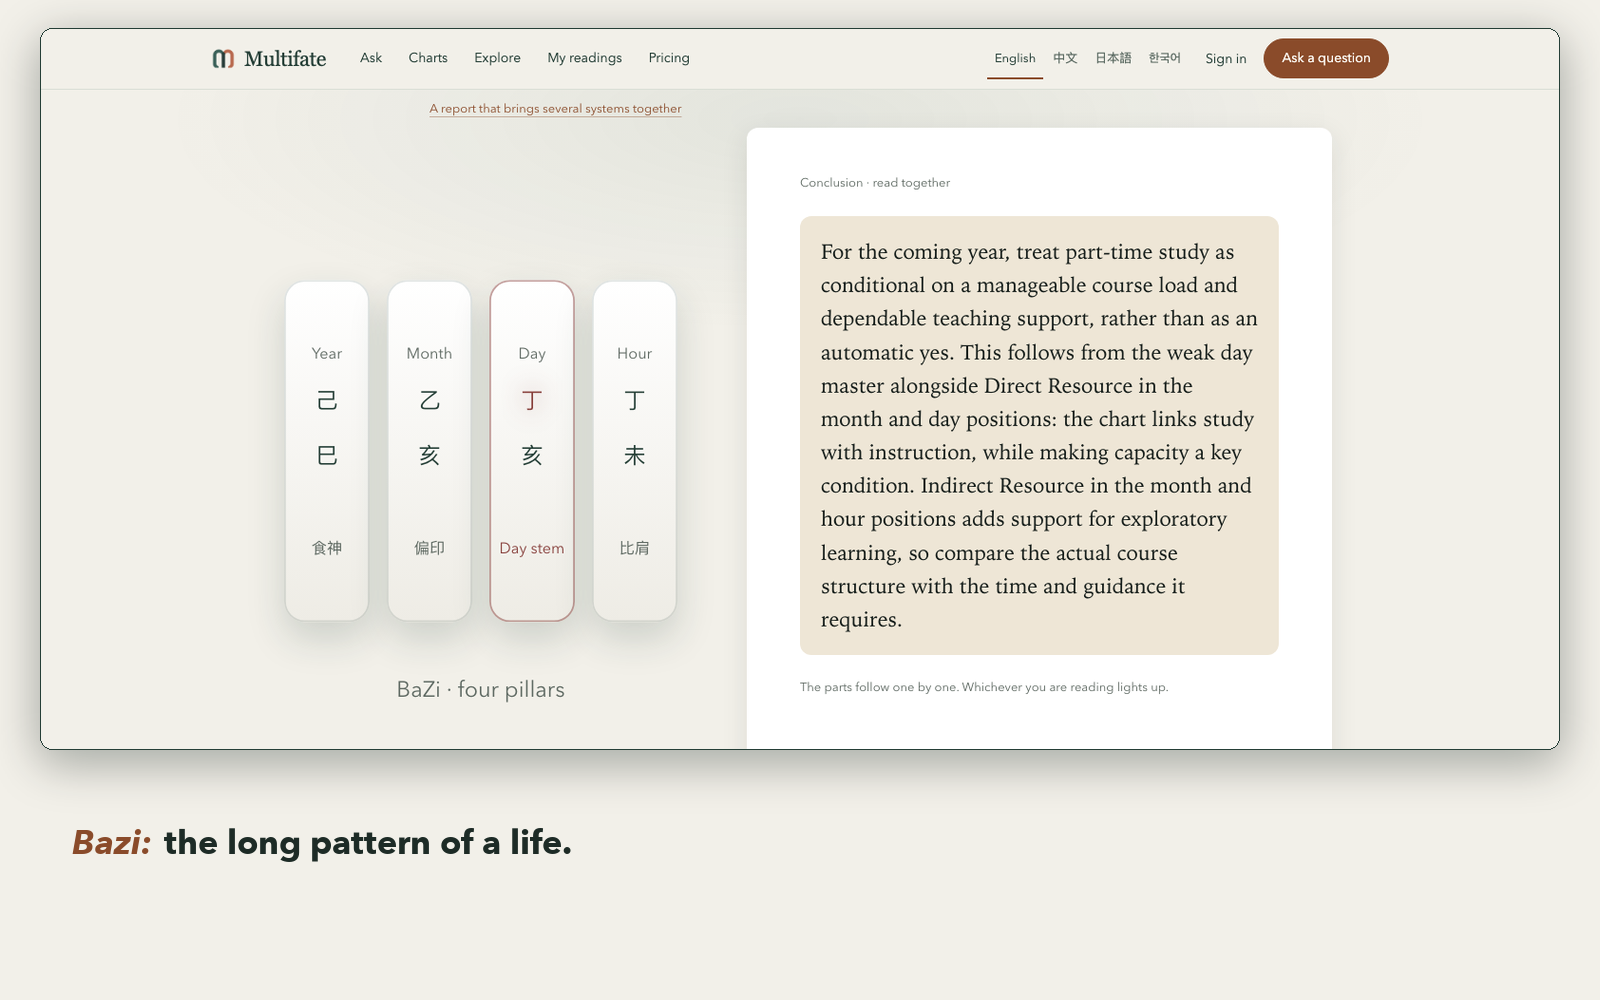Switch language to 中文

pyautogui.click(x=1065, y=58)
